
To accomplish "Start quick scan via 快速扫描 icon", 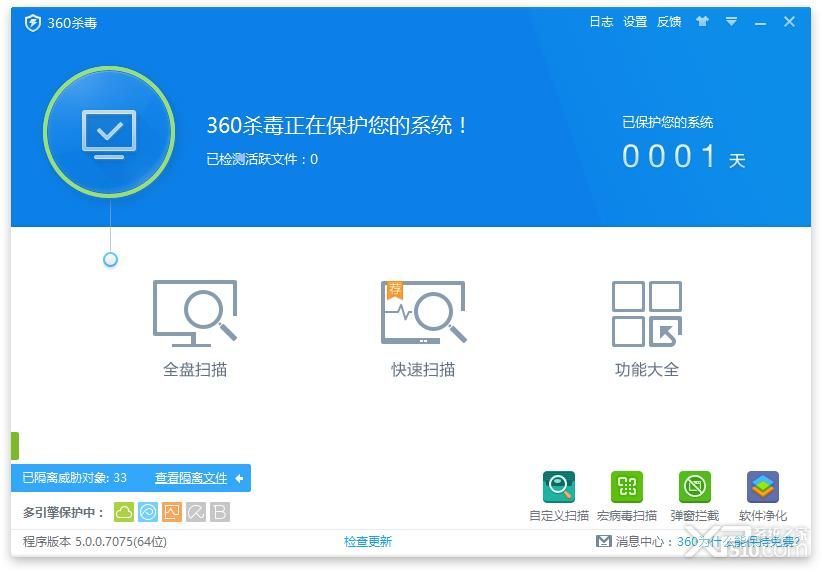I will 423,313.
